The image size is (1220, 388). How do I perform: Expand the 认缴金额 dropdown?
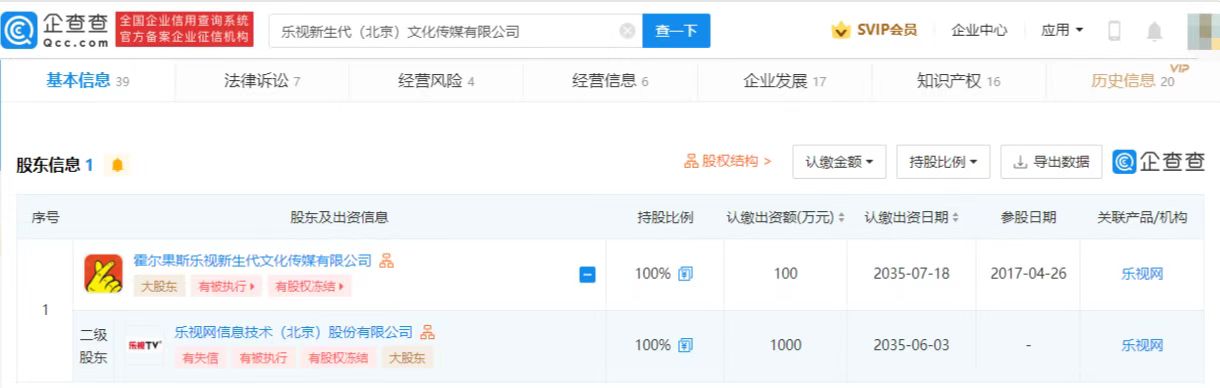tap(839, 162)
